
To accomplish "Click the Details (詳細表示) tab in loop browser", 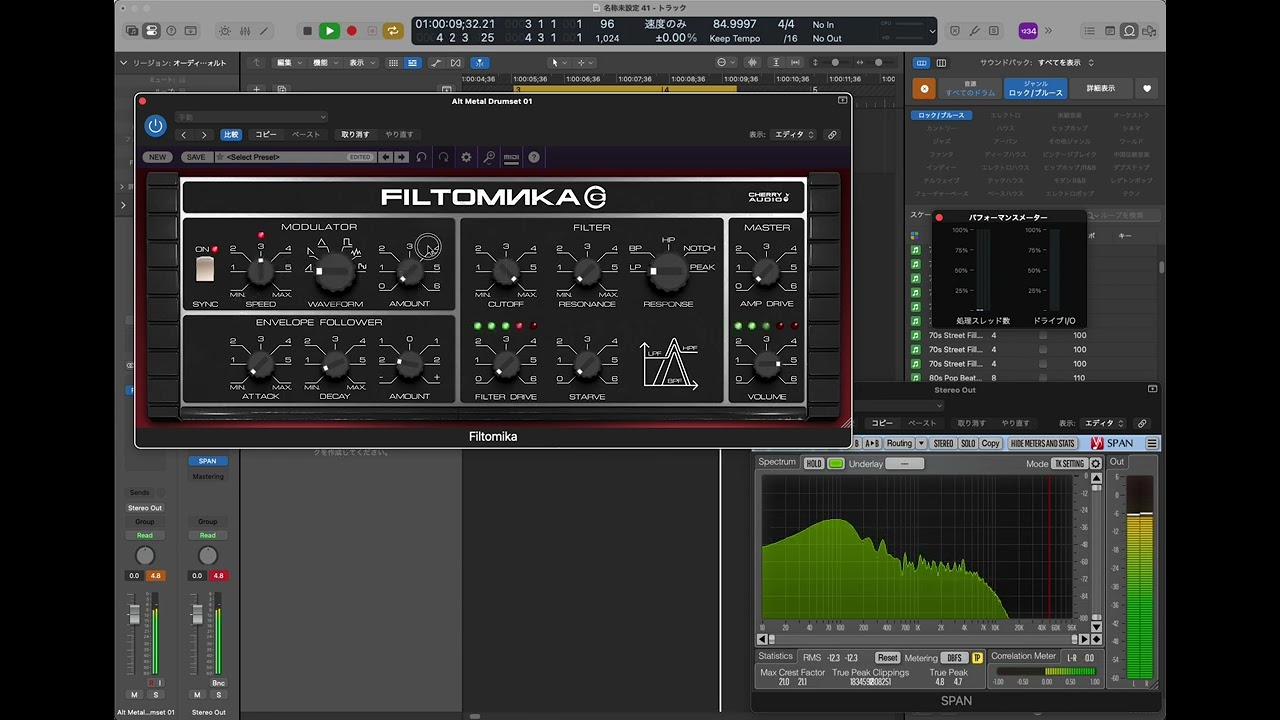I will click(1100, 89).
